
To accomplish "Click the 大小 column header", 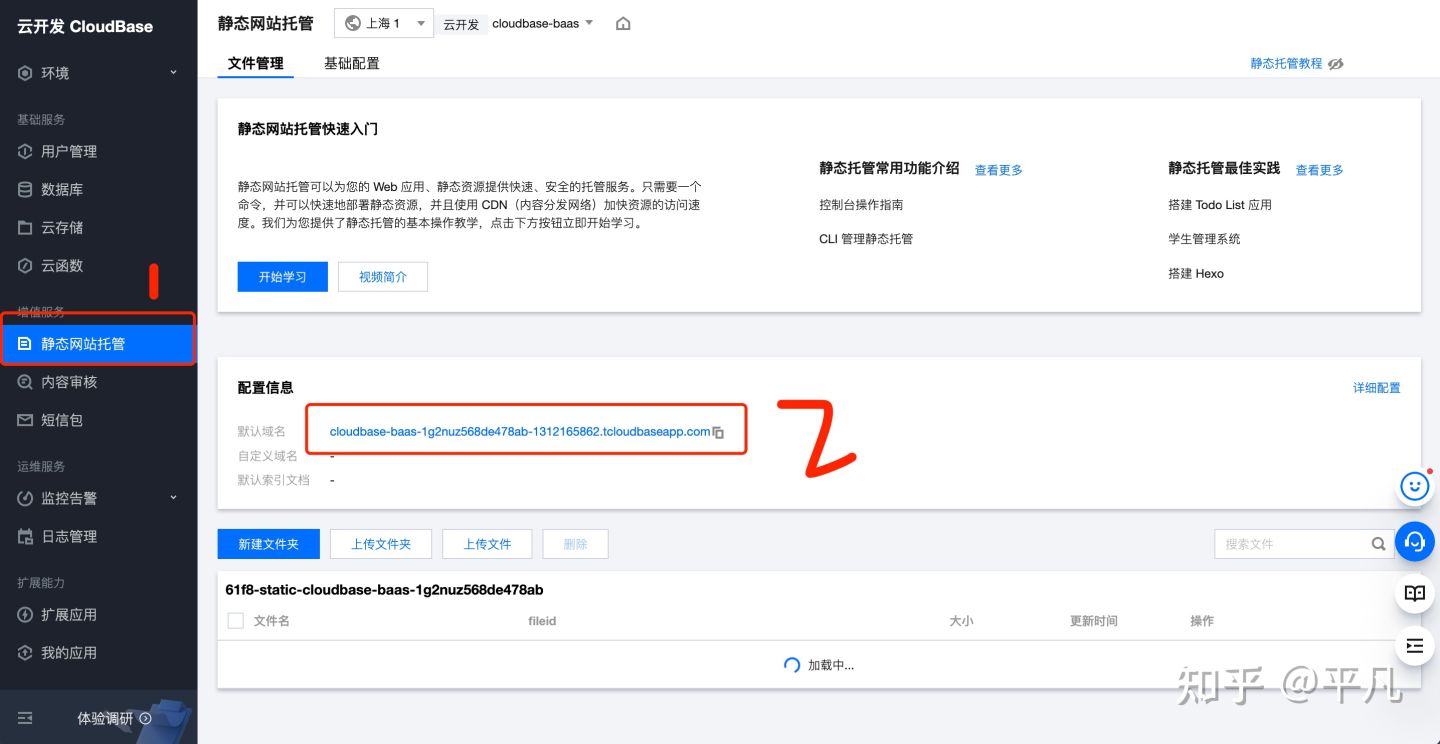I will [x=961, y=621].
